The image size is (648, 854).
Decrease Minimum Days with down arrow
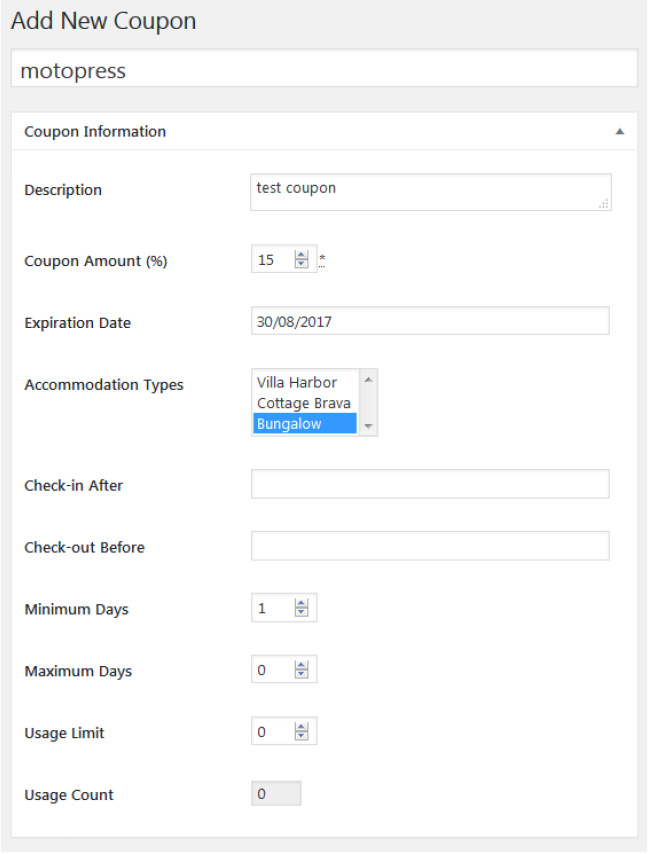point(301,614)
